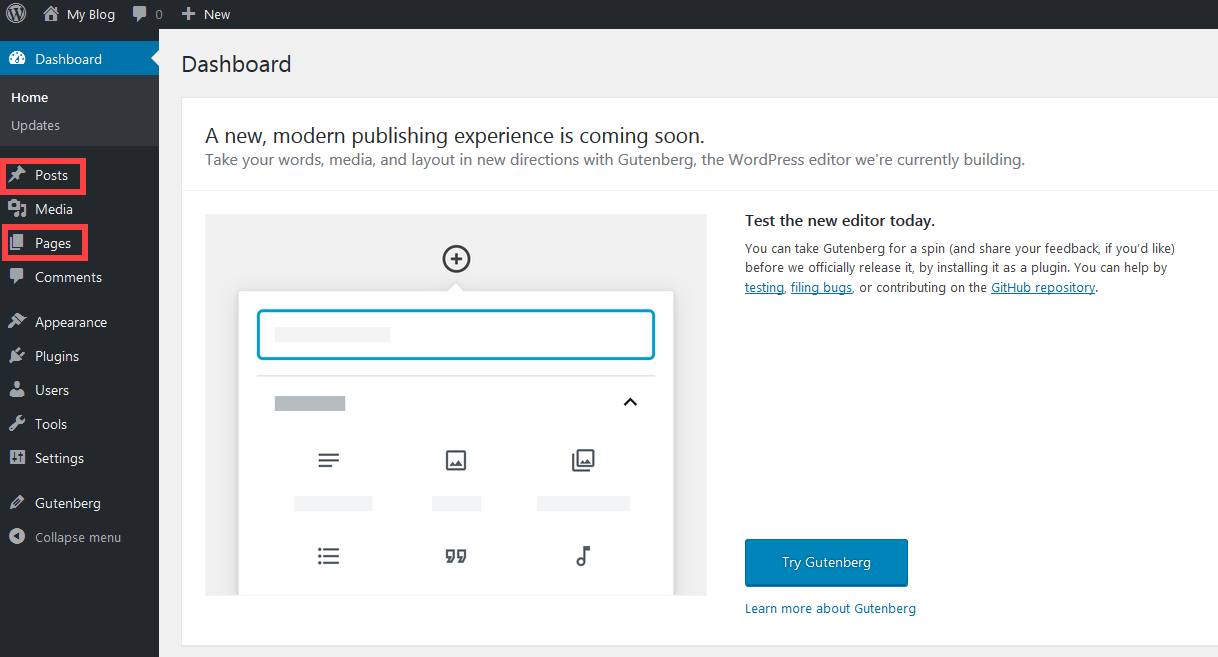The image size is (1218, 657).
Task: Click the Gutenberg pencil icon
Action: [x=17, y=503]
